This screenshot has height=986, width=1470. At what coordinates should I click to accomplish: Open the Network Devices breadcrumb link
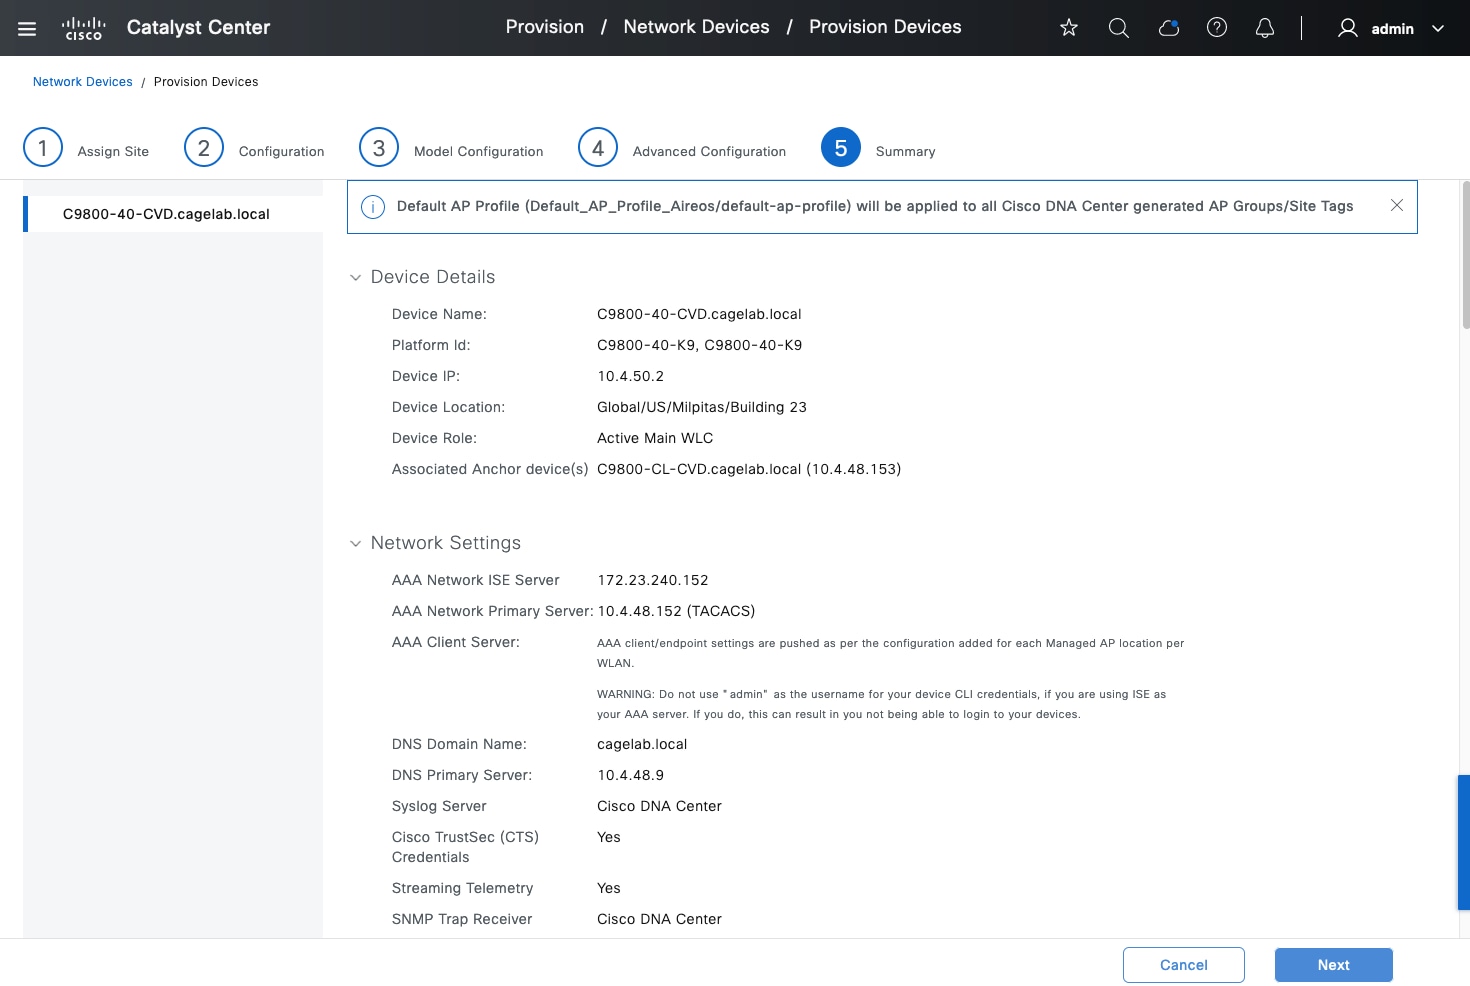pos(83,82)
